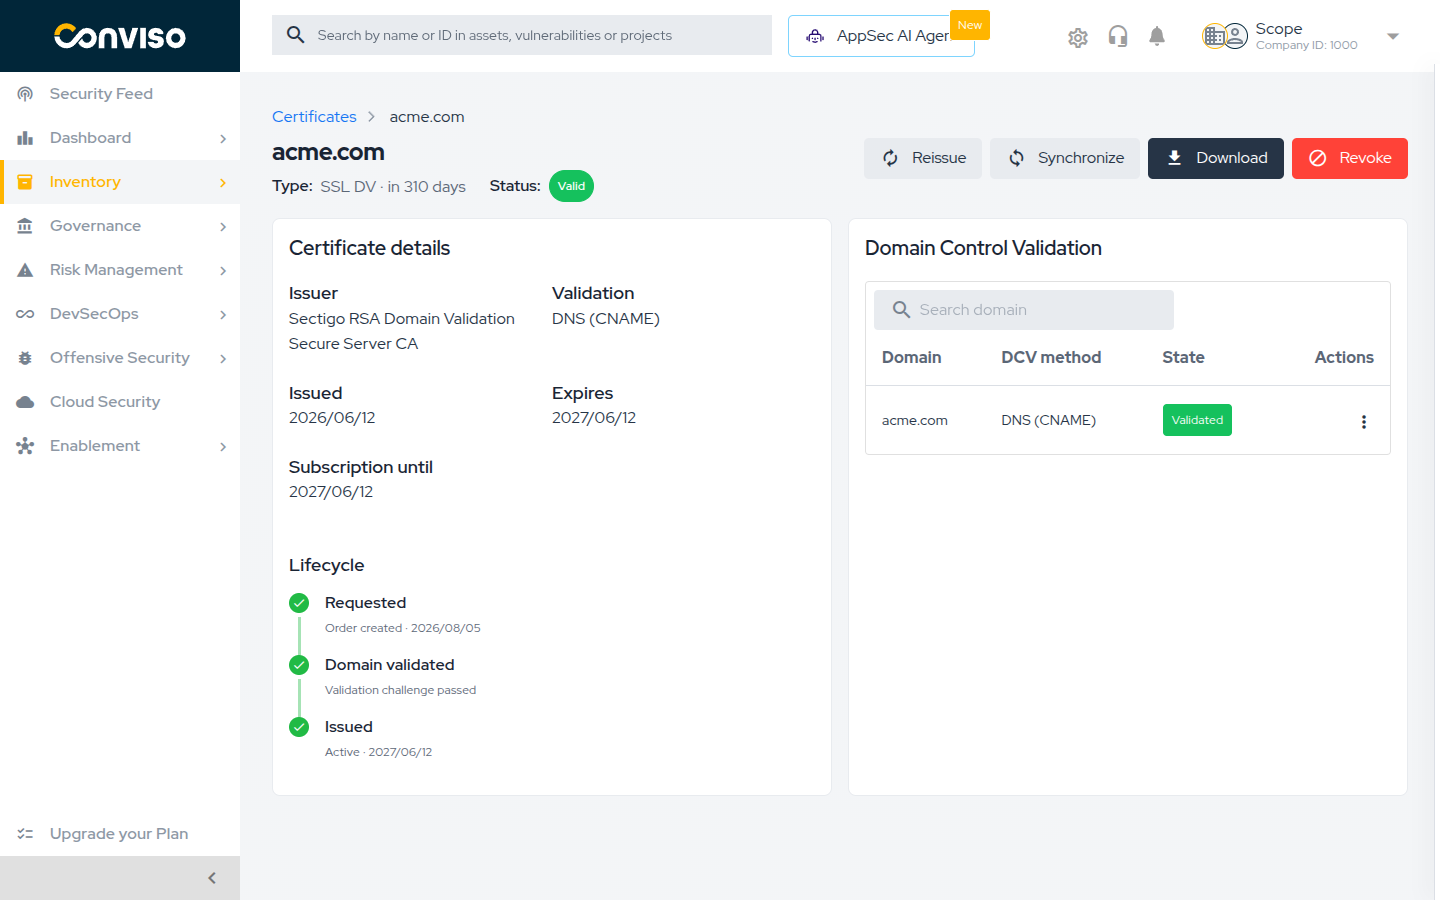Image resolution: width=1440 pixels, height=900 pixels.
Task: Click the Requested lifecycle check icon
Action: click(x=299, y=603)
